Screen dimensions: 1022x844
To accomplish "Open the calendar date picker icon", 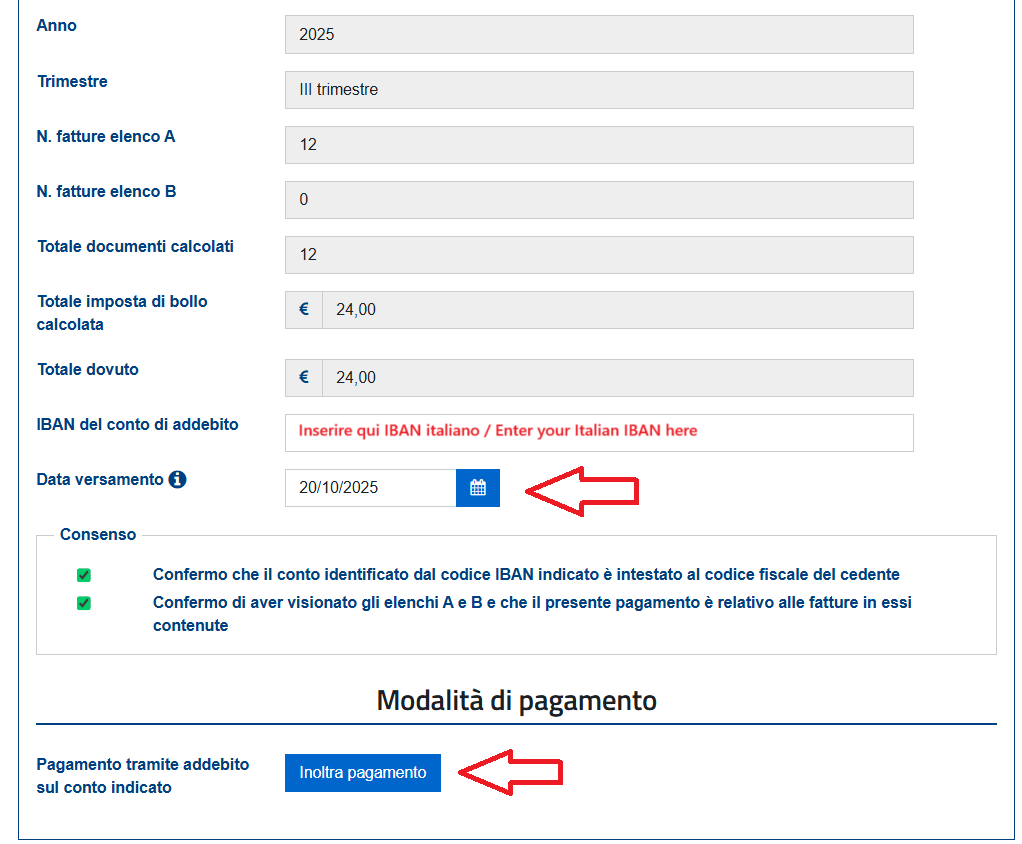I will [x=477, y=488].
